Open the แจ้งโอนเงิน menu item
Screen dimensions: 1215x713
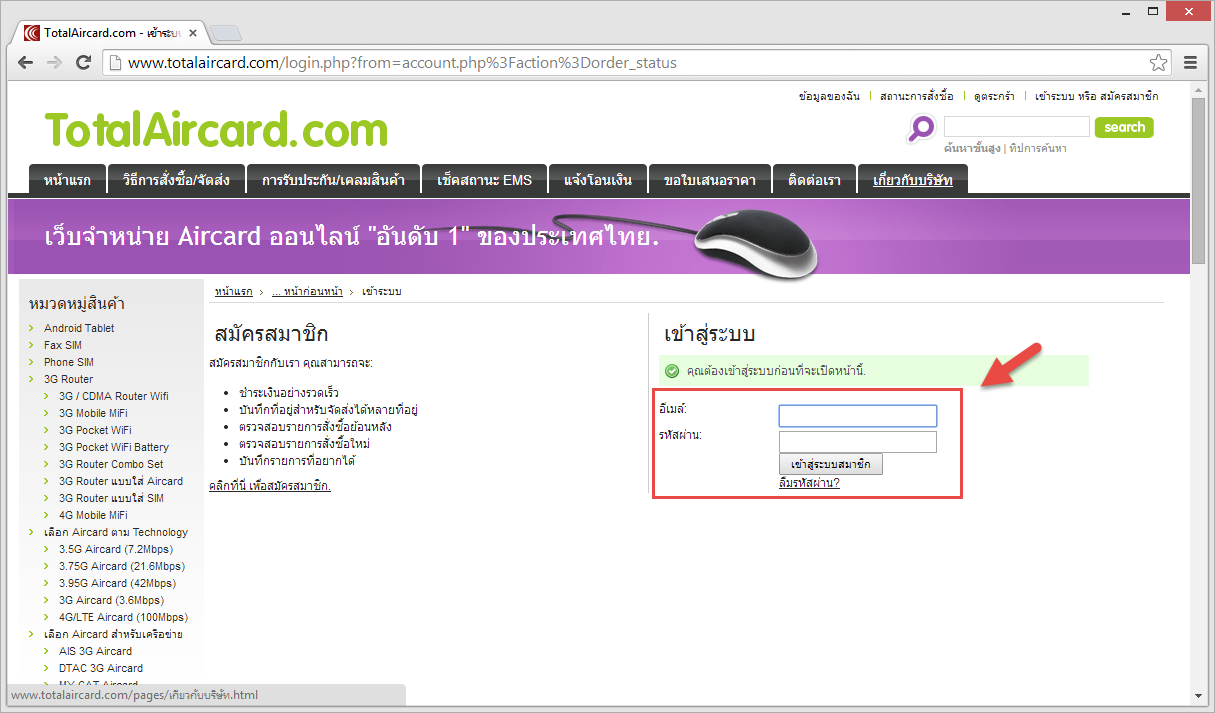click(598, 180)
